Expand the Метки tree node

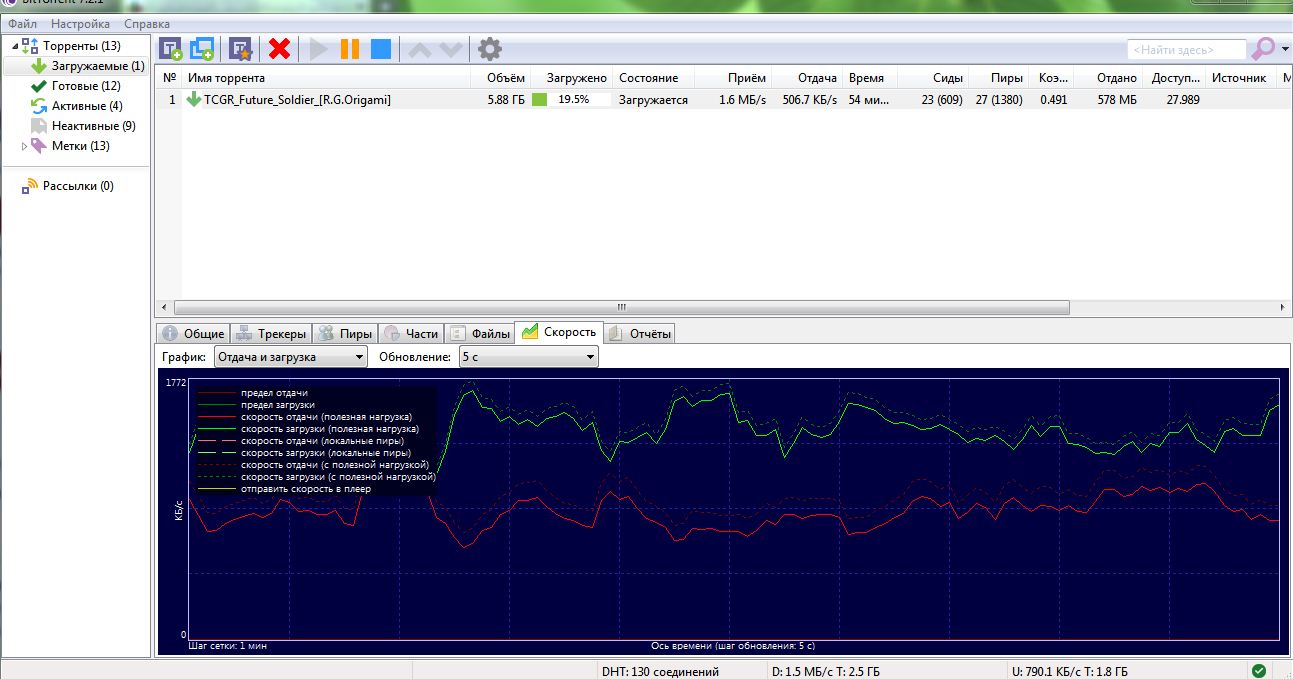[x=25, y=146]
